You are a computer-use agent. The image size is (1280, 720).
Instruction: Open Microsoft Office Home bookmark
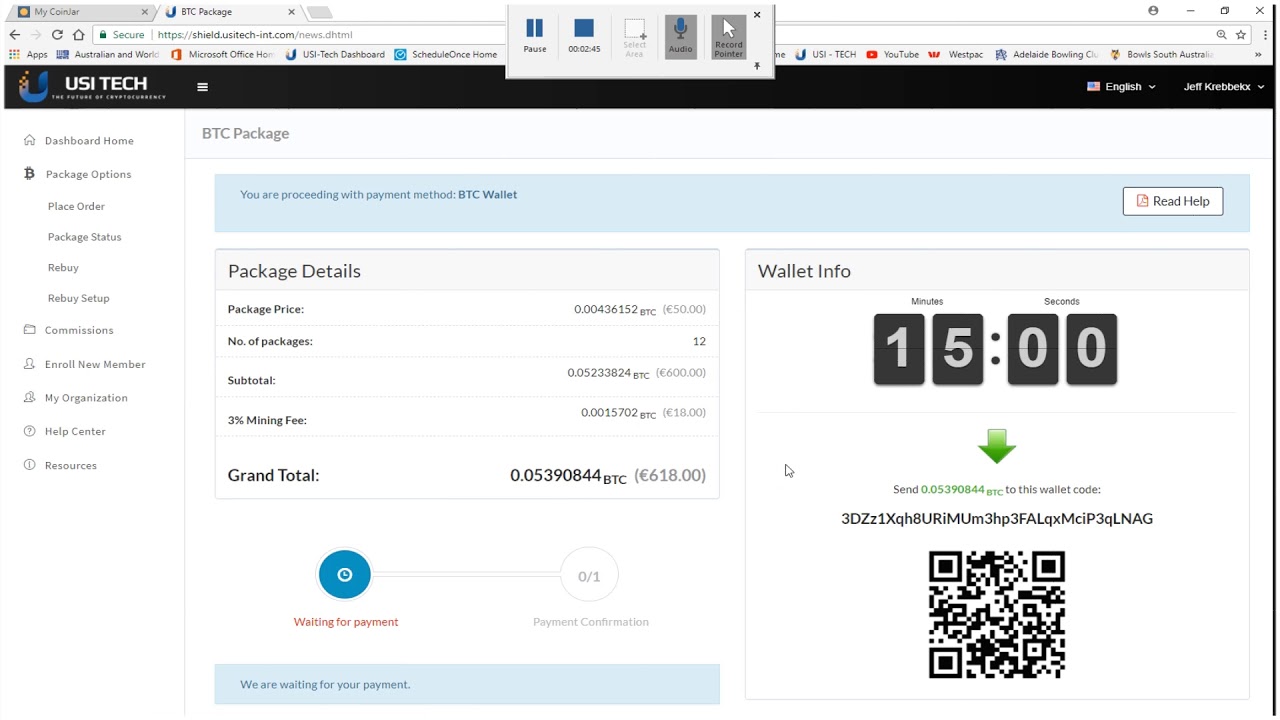pyautogui.click(x=222, y=54)
